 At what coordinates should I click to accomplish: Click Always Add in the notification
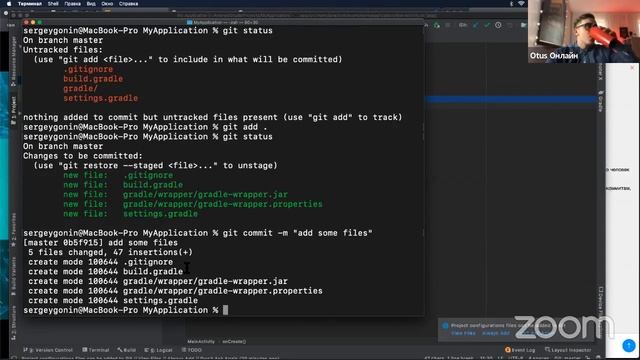pyautogui.click(x=496, y=333)
